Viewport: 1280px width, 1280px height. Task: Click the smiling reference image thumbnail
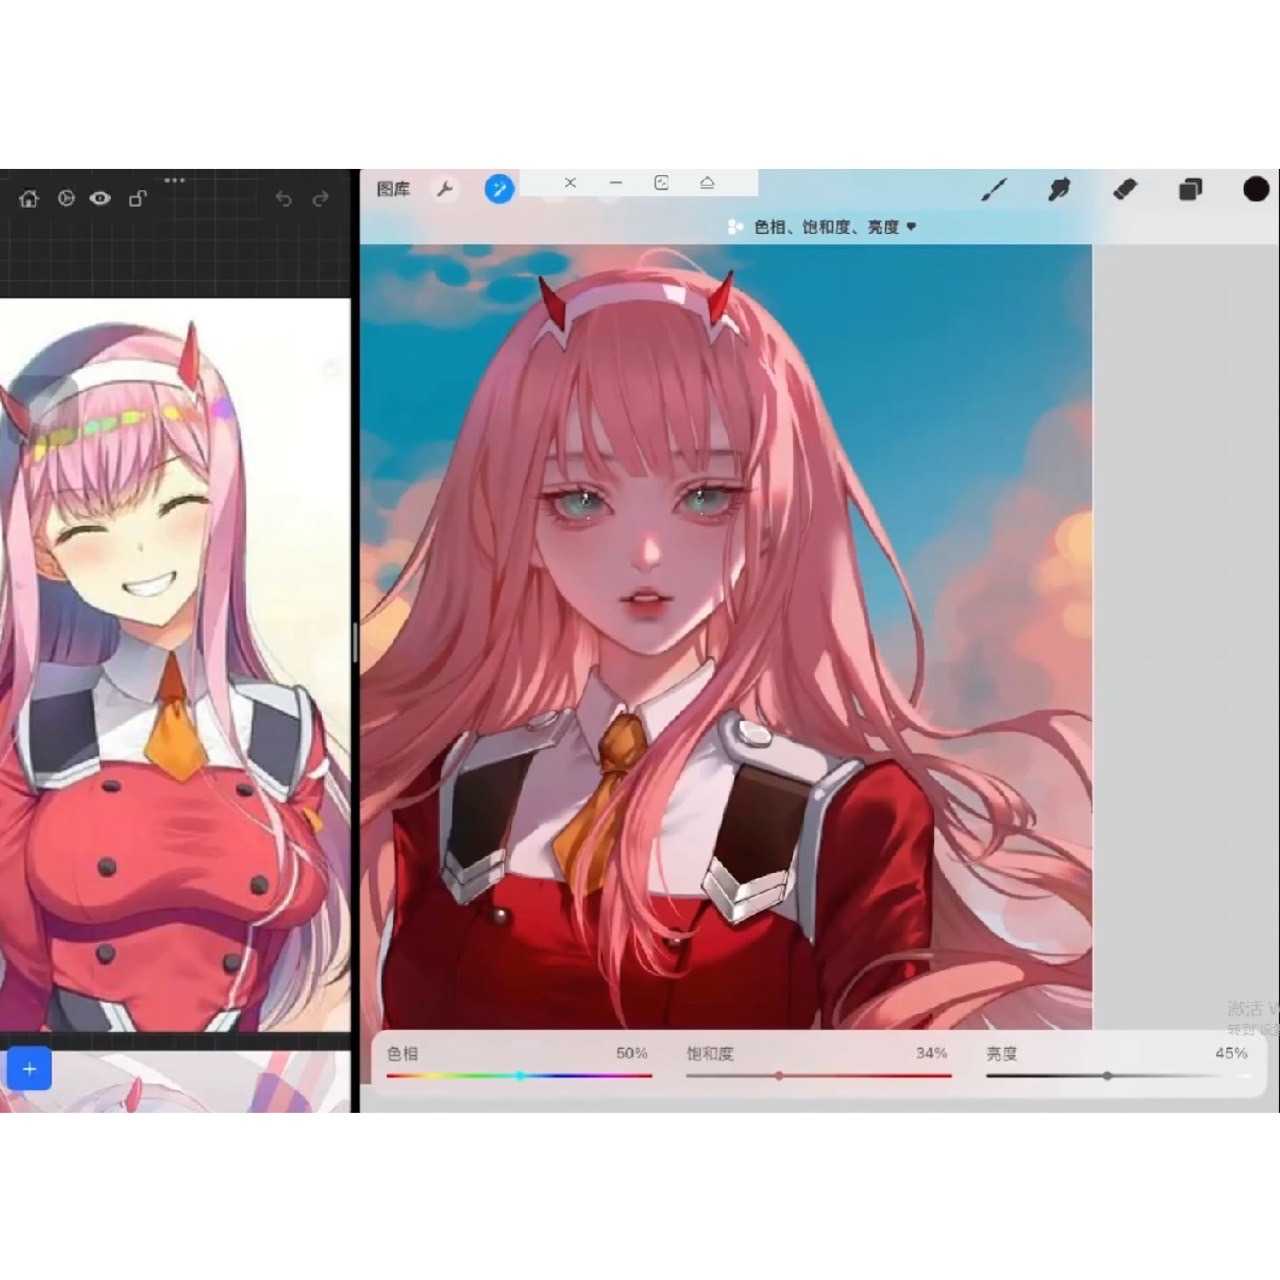[x=175, y=665]
